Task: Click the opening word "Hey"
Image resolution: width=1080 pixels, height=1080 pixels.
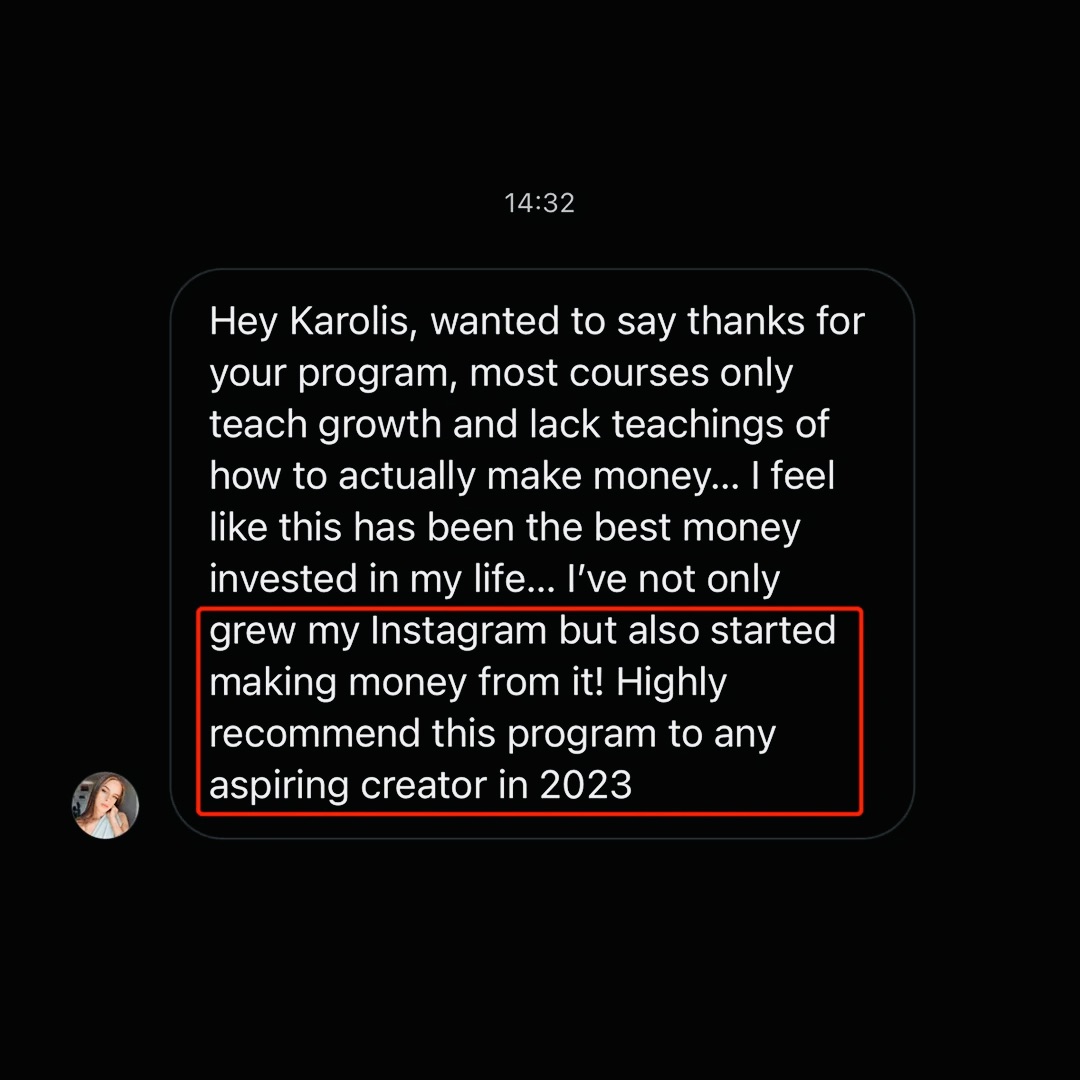Action: click(243, 322)
